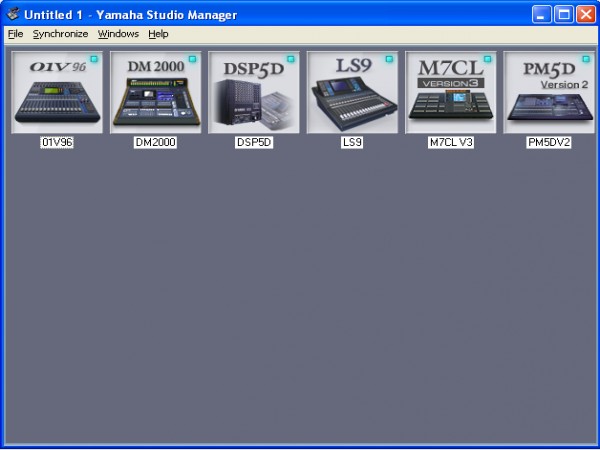
Task: Open the File menu
Action: click(16, 34)
